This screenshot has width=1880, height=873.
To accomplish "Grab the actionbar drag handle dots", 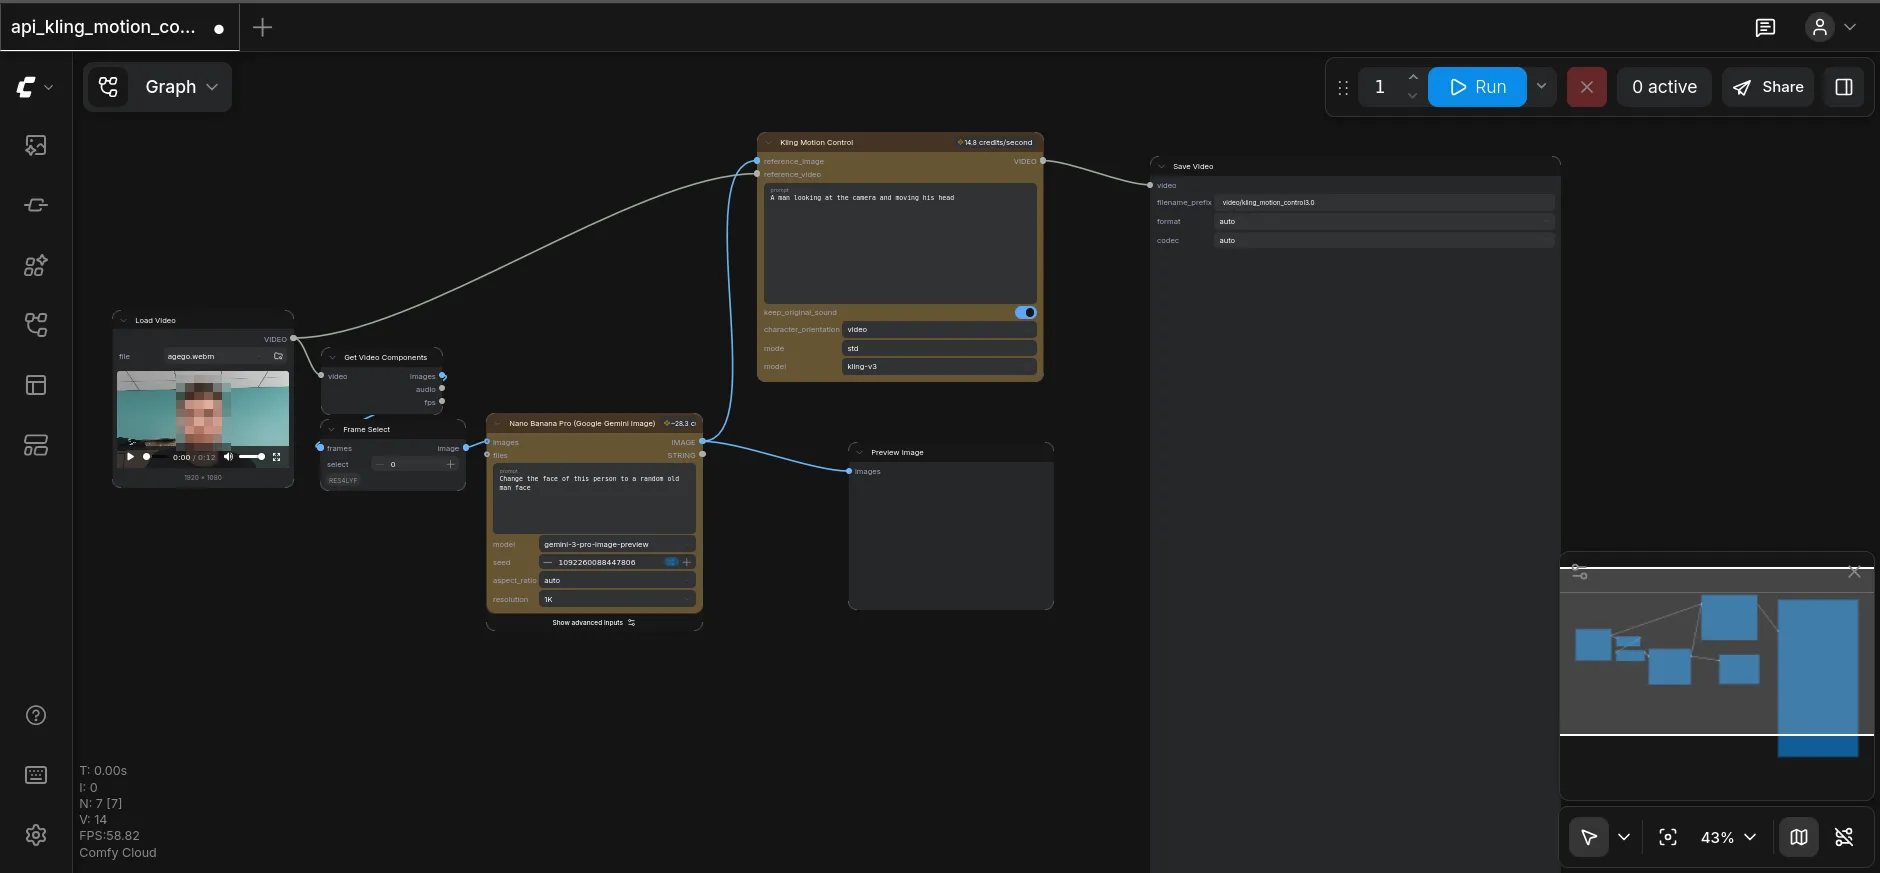I will (x=1343, y=87).
